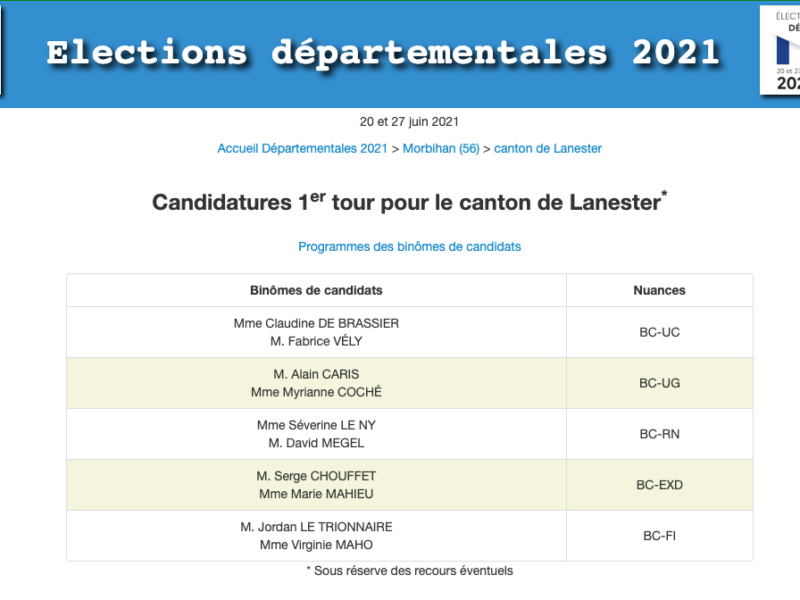Click the BC-FI nuance cell
This screenshot has height=600, width=800.
[659, 536]
